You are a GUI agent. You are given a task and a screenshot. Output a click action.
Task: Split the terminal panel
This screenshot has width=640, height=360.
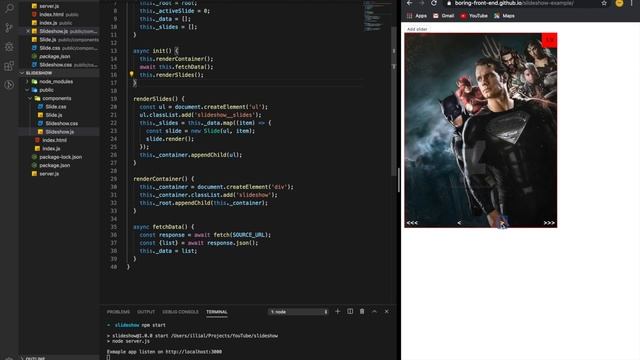350,311
